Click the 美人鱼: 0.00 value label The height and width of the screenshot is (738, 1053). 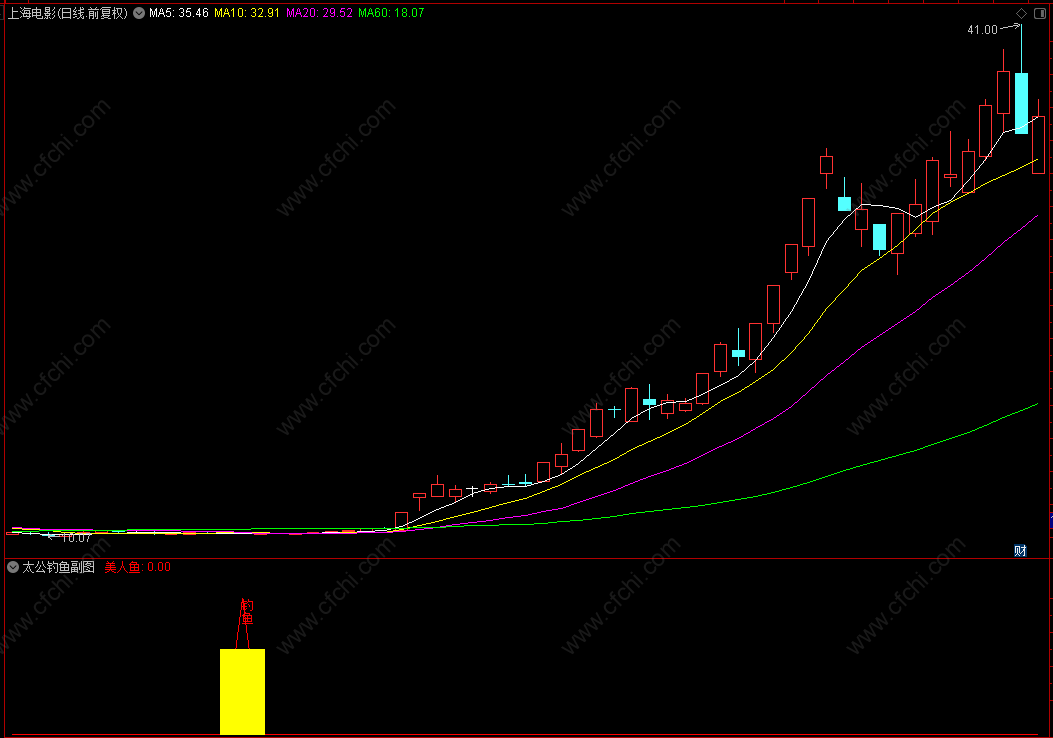tap(138, 567)
